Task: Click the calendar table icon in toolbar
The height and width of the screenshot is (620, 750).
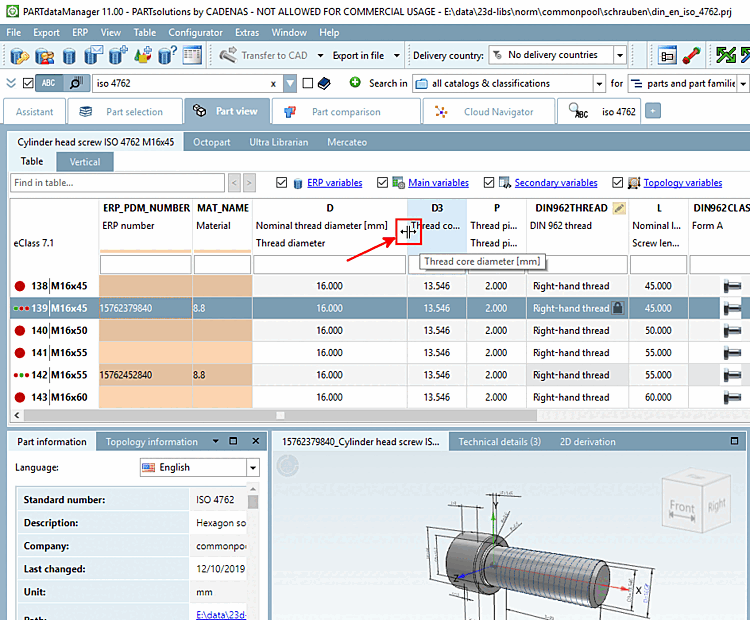Action: pos(193,55)
